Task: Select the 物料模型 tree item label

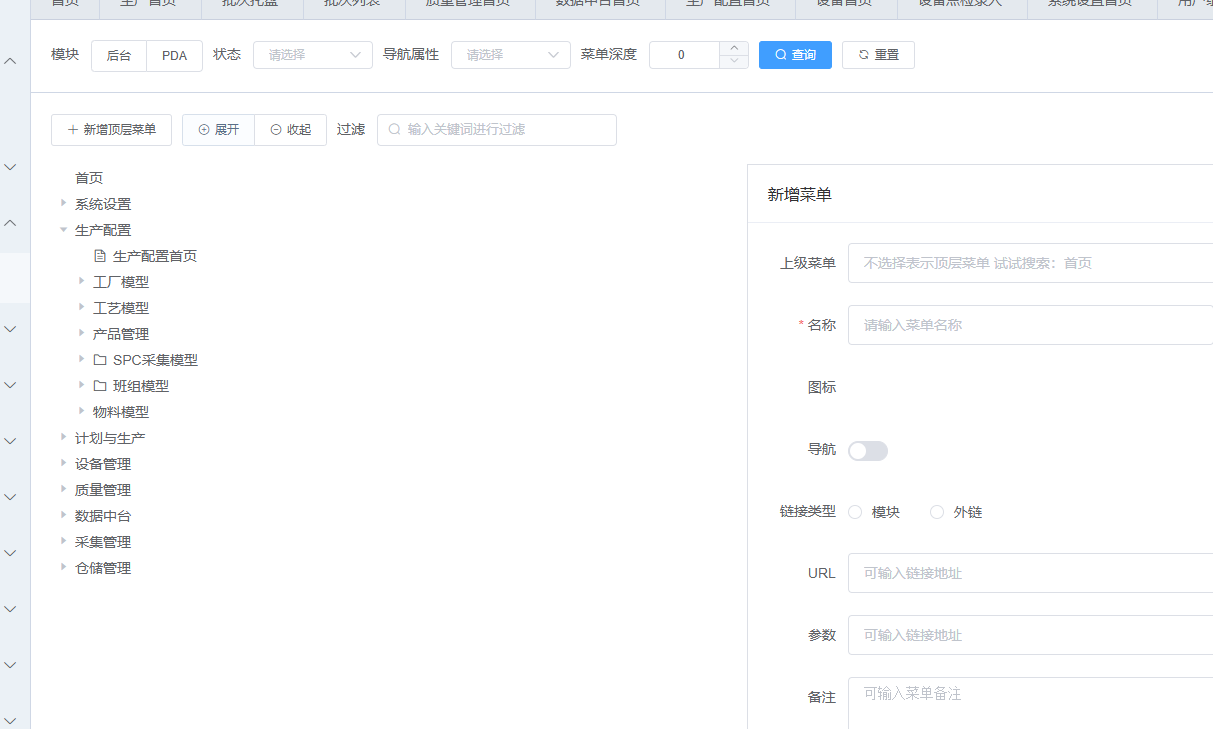Action: [121, 412]
